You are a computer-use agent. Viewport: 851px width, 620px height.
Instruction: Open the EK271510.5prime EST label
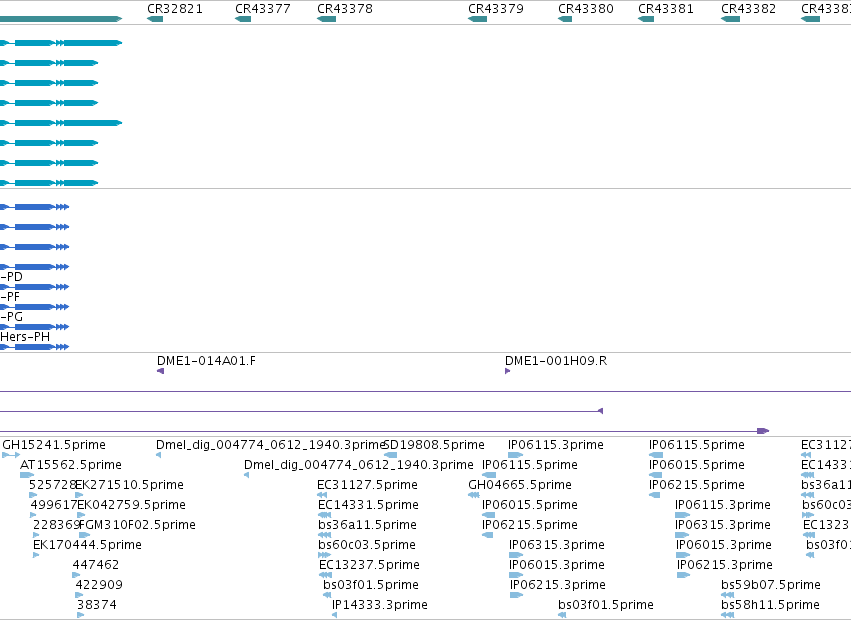pyautogui.click(x=129, y=485)
